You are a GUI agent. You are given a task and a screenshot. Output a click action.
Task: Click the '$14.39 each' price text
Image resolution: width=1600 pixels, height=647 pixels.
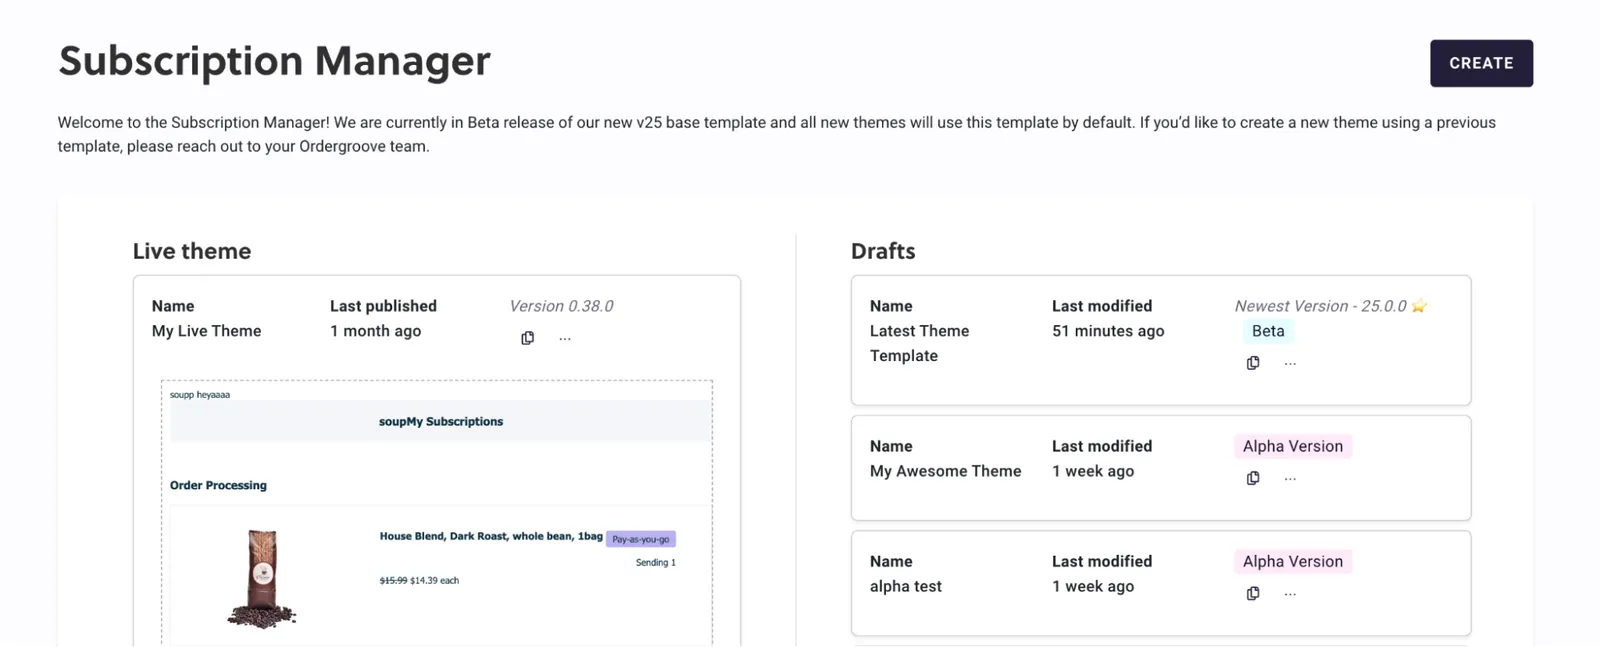pos(434,580)
